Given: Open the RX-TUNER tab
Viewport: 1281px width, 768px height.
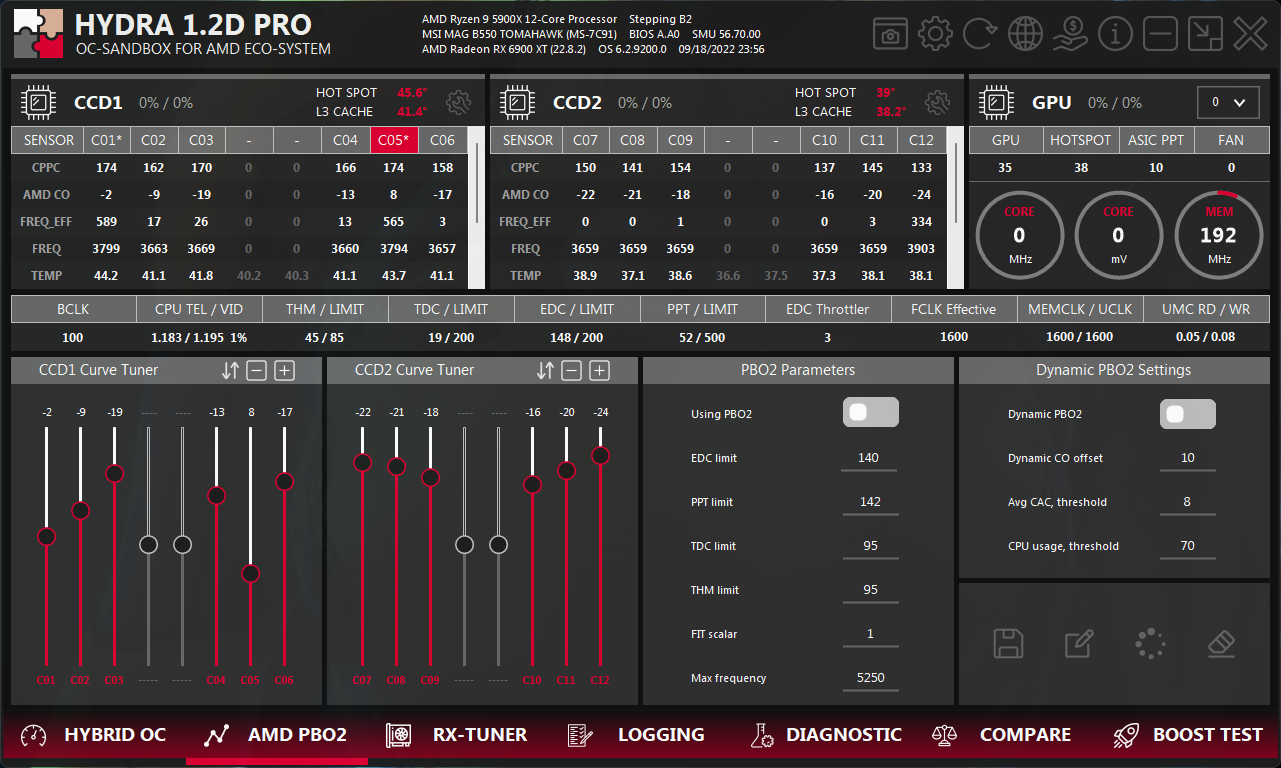Looking at the screenshot, I should click(x=457, y=735).
